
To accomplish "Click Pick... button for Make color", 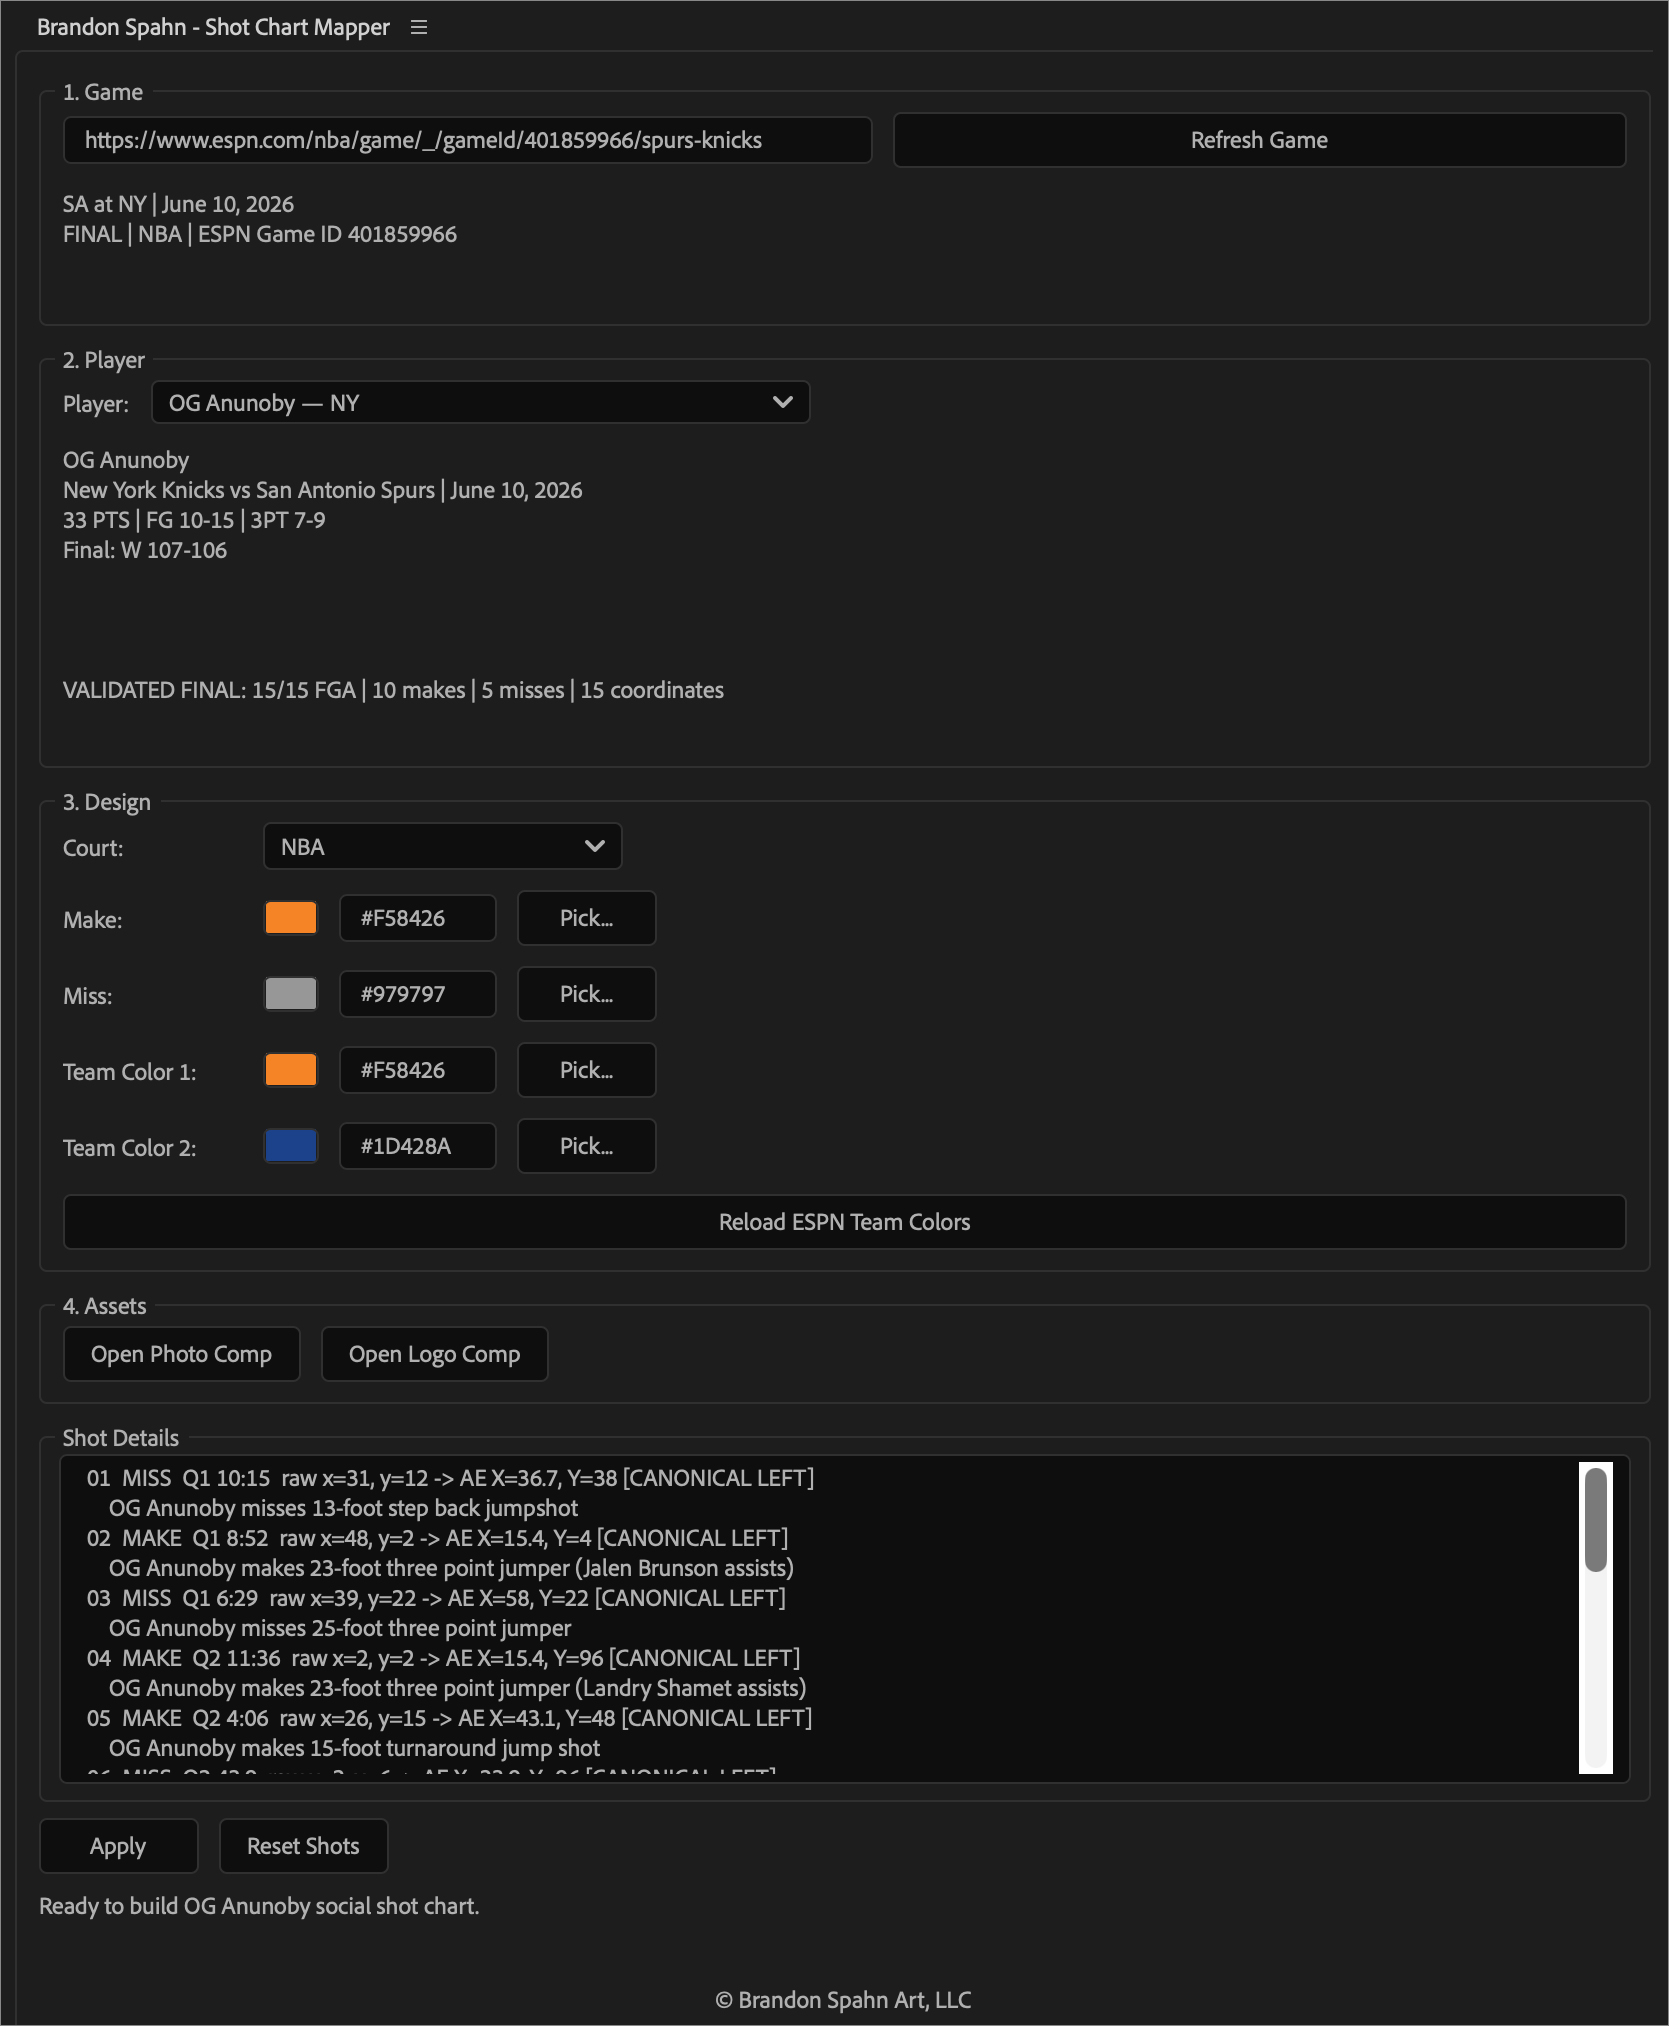I will click(586, 918).
